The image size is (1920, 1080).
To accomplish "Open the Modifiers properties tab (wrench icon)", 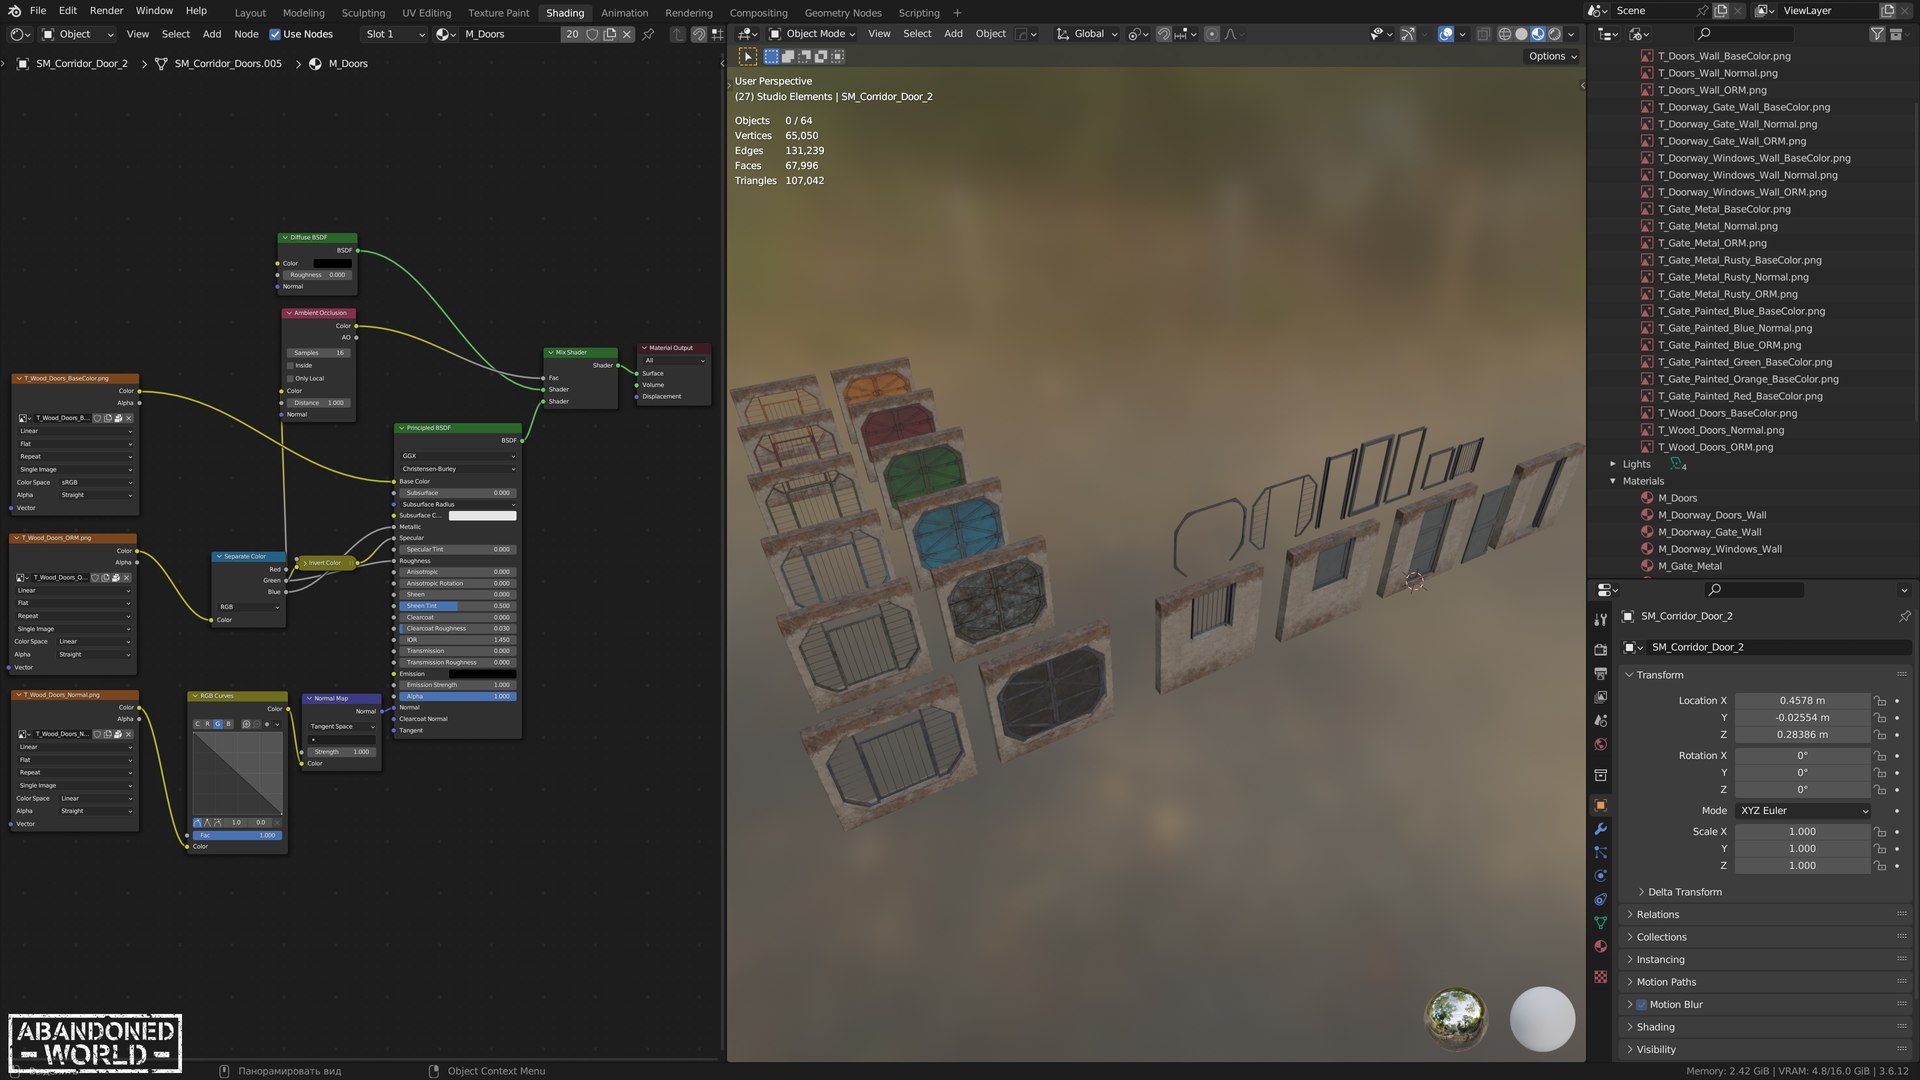I will [x=1601, y=829].
